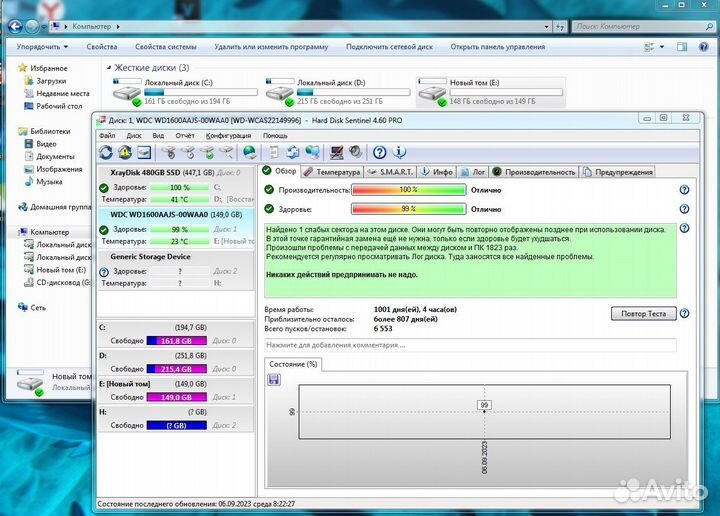Click Повтор Теста button

coord(643,314)
